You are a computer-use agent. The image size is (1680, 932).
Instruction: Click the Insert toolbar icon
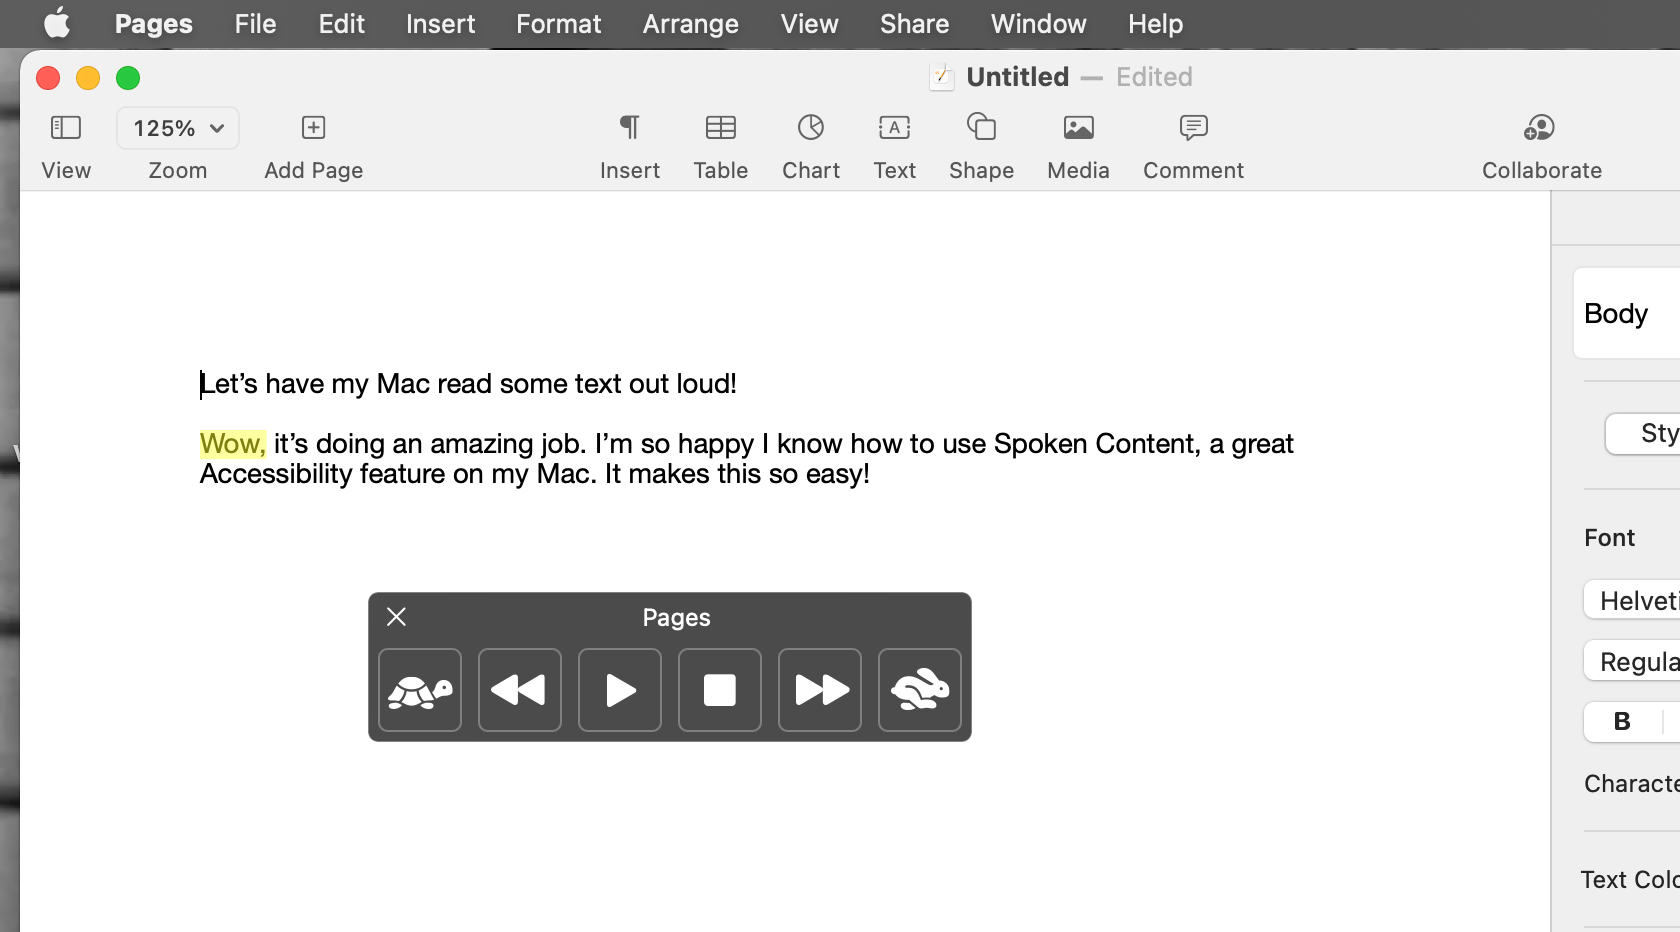[x=629, y=128]
